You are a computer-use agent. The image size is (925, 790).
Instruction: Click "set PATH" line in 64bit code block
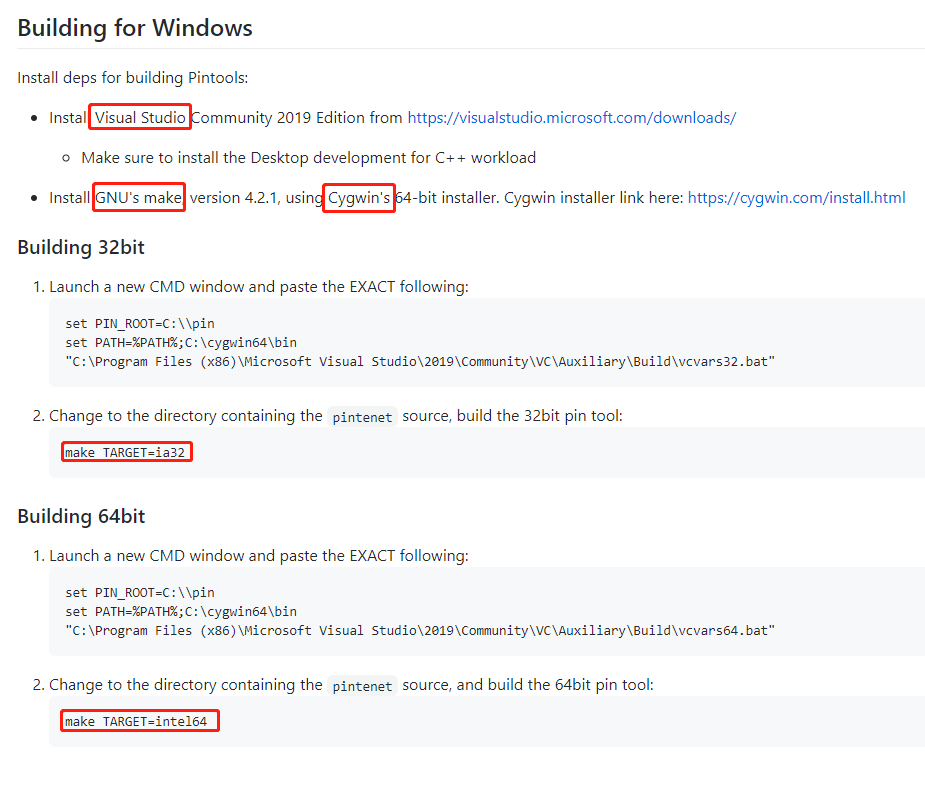[181, 612]
